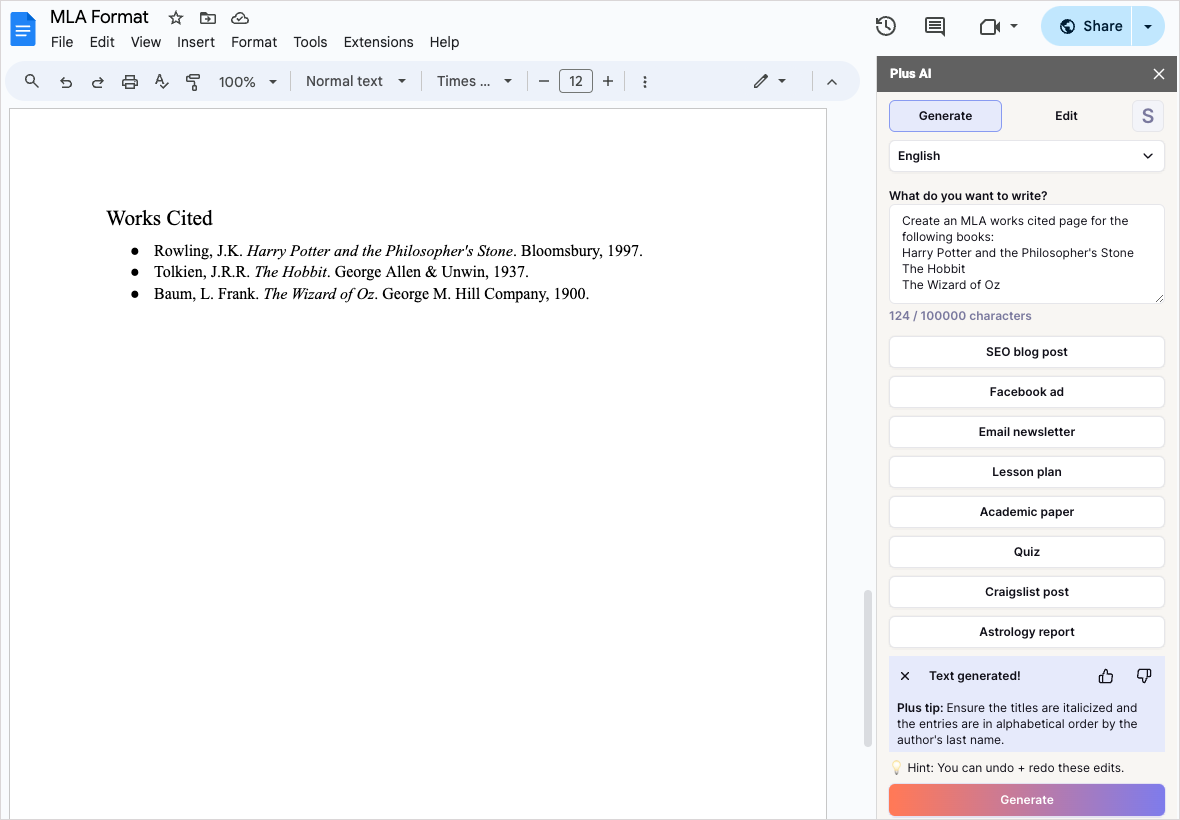This screenshot has width=1180, height=820.
Task: Open the Extensions menu
Action: [378, 42]
